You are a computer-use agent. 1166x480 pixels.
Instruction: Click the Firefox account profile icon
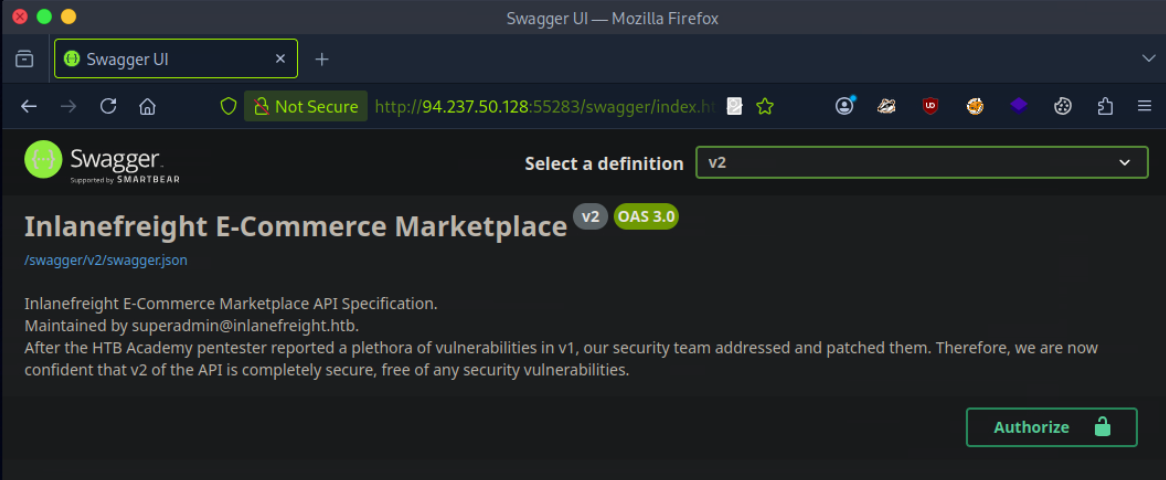coord(845,106)
